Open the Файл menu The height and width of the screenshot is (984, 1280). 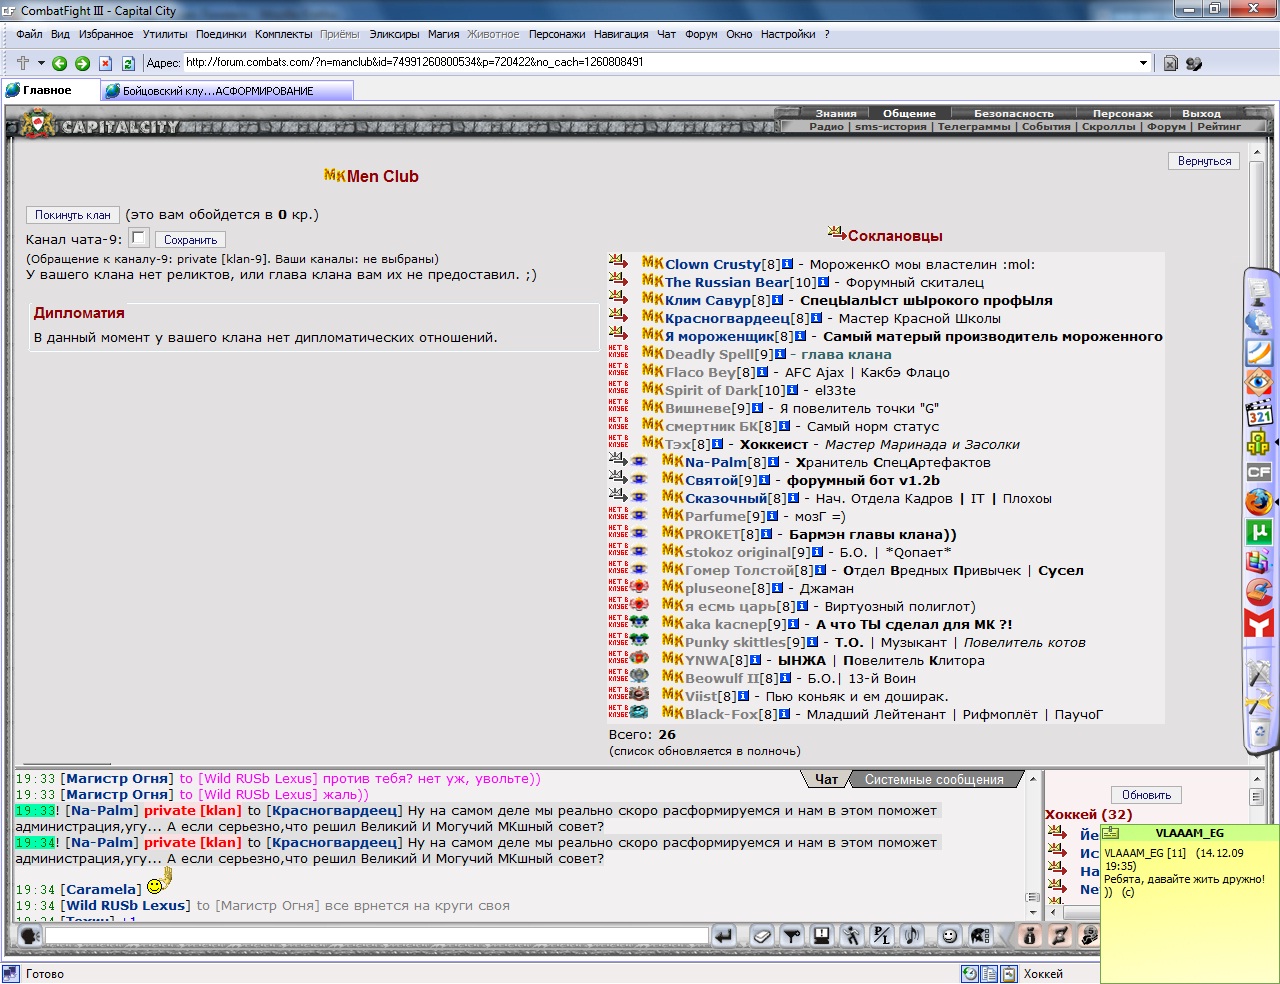[x=29, y=34]
